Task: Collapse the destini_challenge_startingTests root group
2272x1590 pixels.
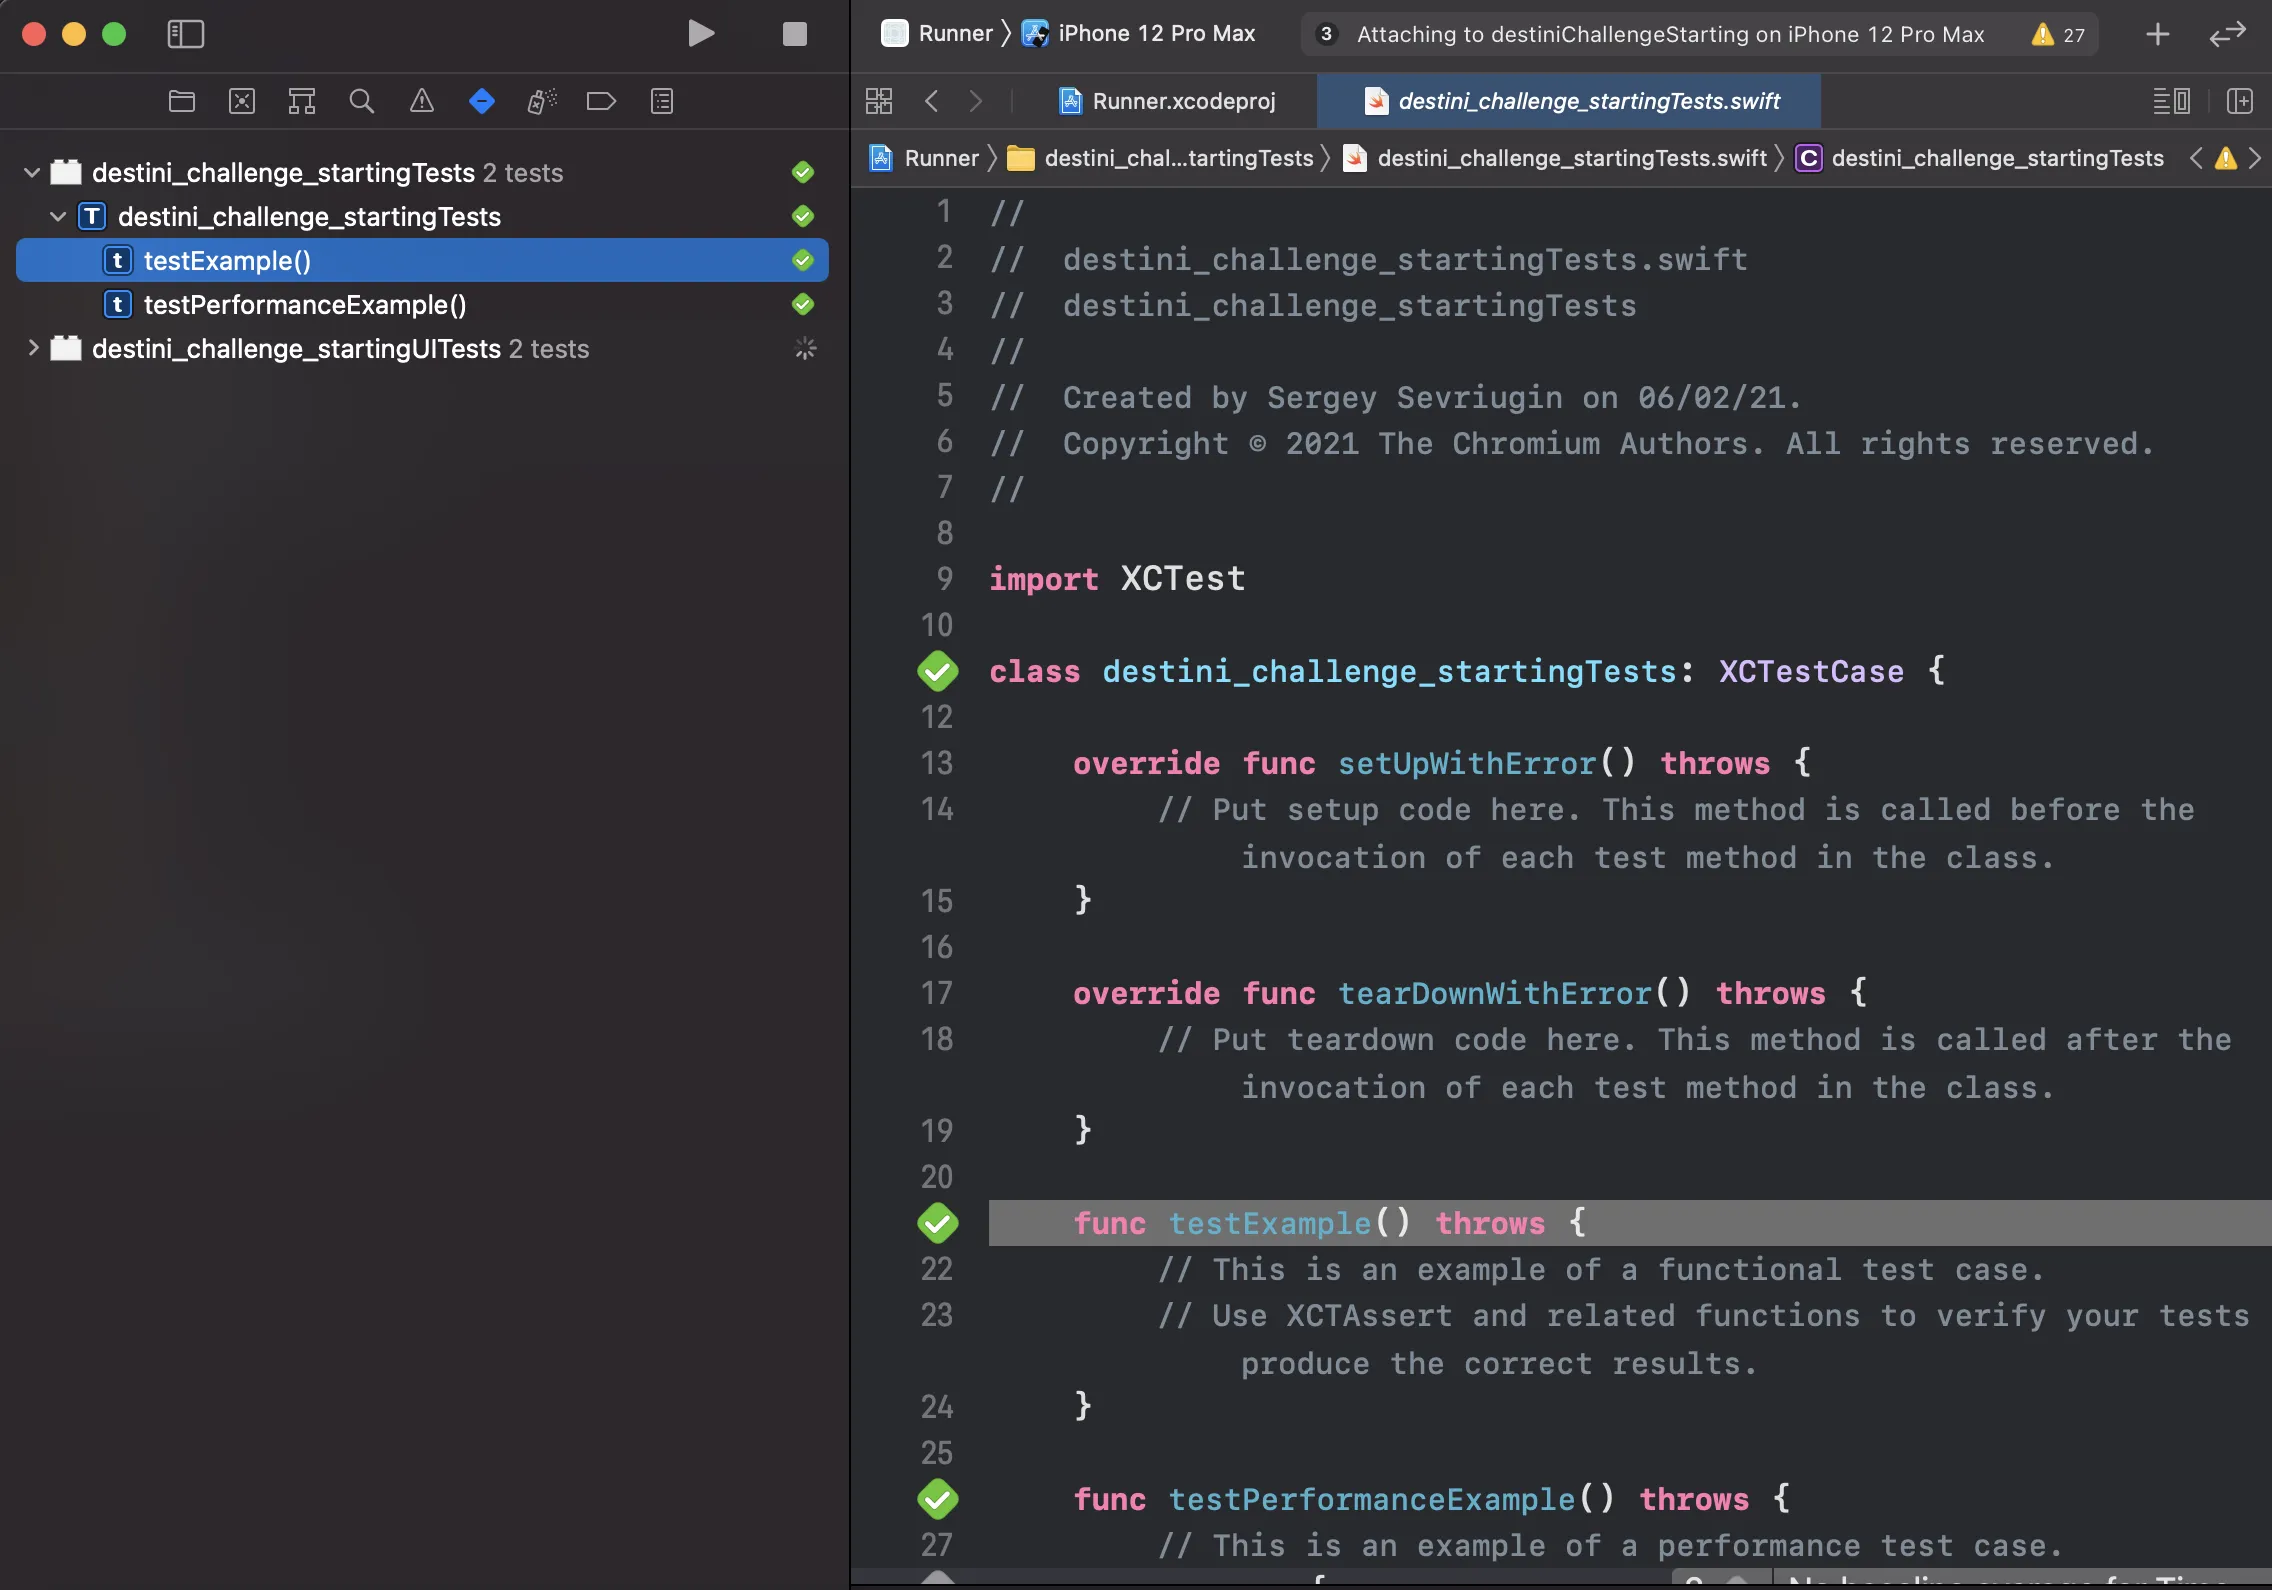Action: pos(31,171)
